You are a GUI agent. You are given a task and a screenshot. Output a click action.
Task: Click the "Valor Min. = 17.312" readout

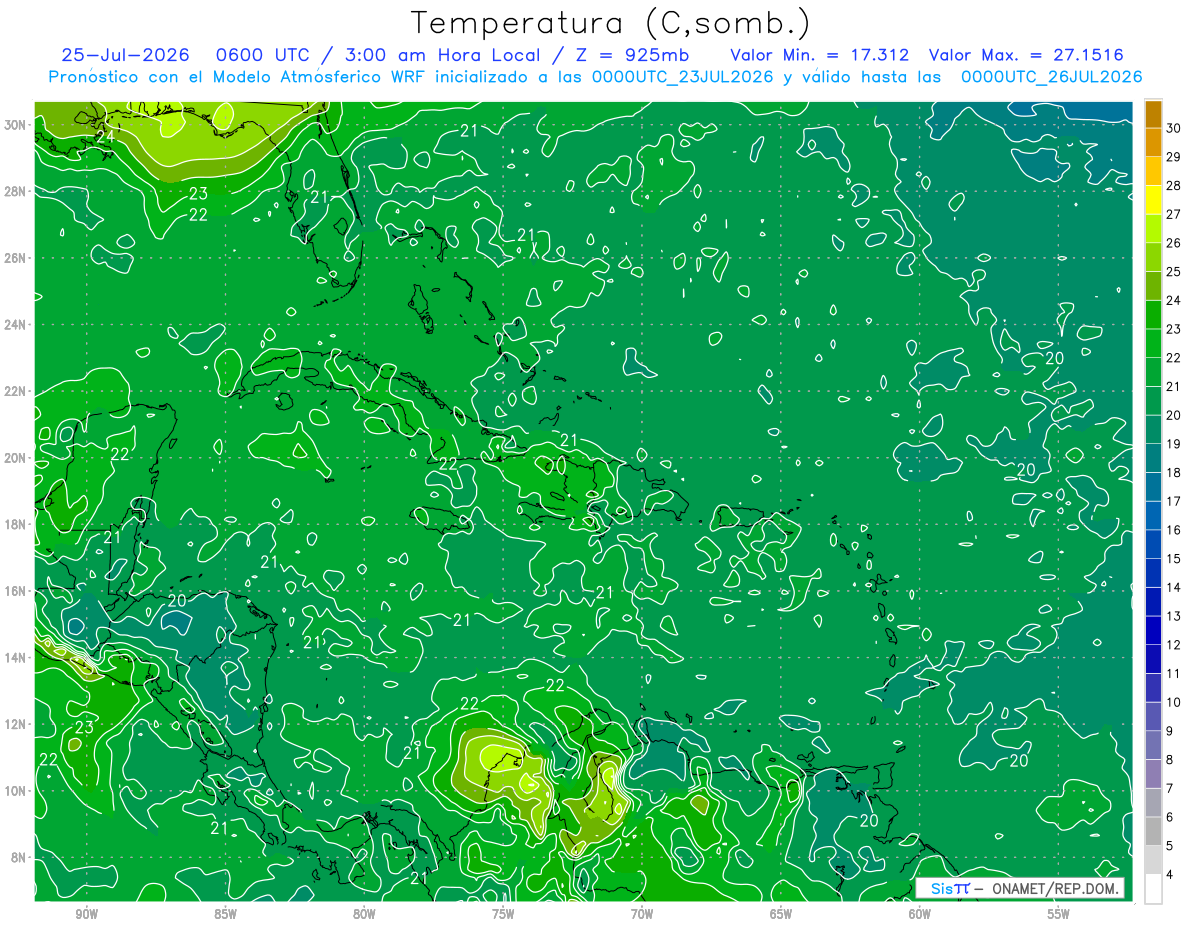tap(820, 55)
